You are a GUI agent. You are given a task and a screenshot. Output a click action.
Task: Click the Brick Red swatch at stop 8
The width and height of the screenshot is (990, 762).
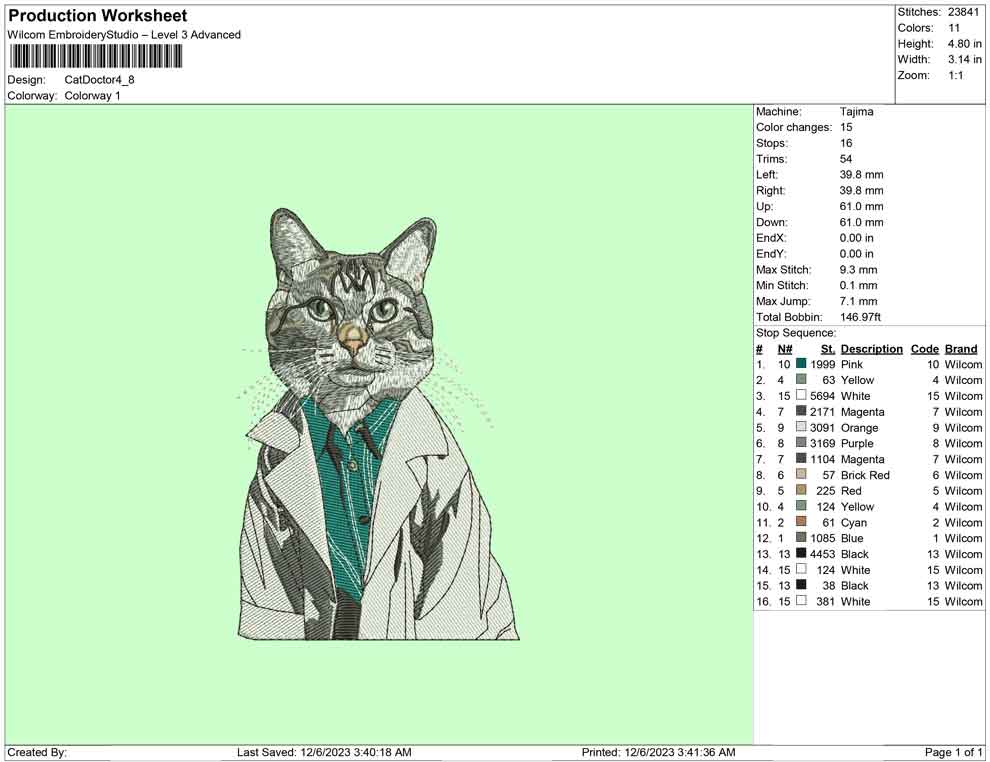pos(799,475)
